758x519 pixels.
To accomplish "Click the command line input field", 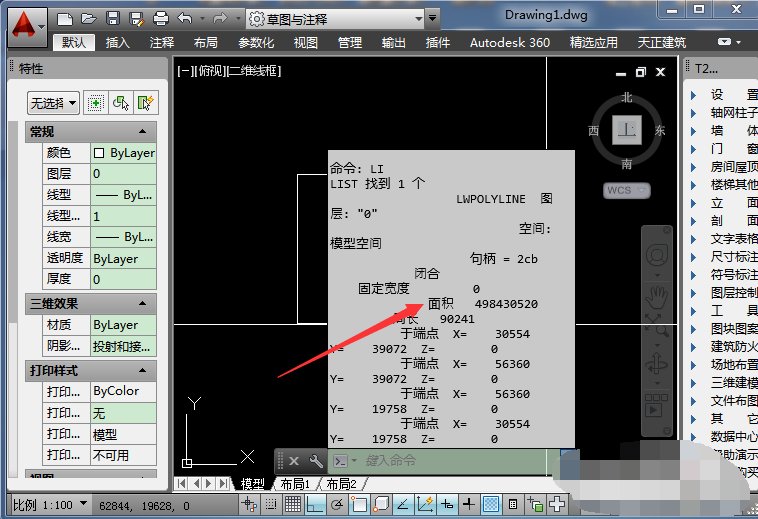I will click(x=450, y=461).
